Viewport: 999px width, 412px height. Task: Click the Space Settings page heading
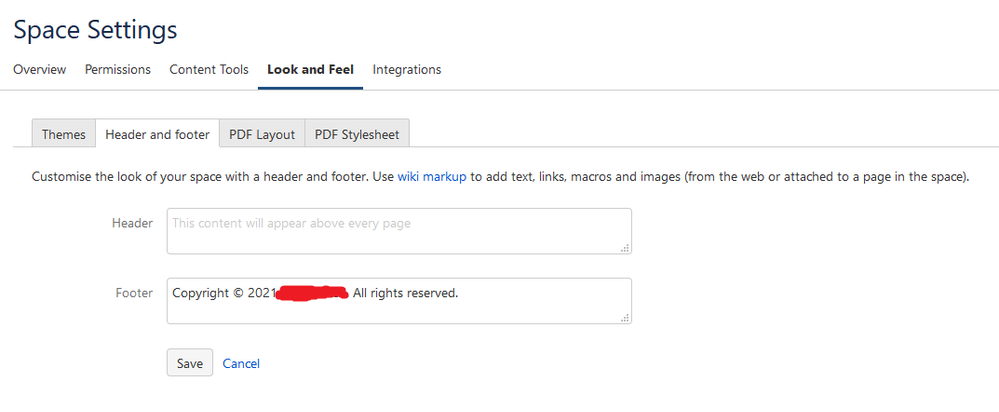pyautogui.click(x=95, y=30)
